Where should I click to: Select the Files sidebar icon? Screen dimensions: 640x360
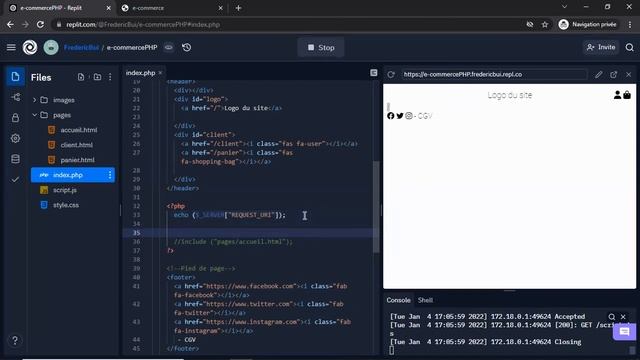pos(16,77)
